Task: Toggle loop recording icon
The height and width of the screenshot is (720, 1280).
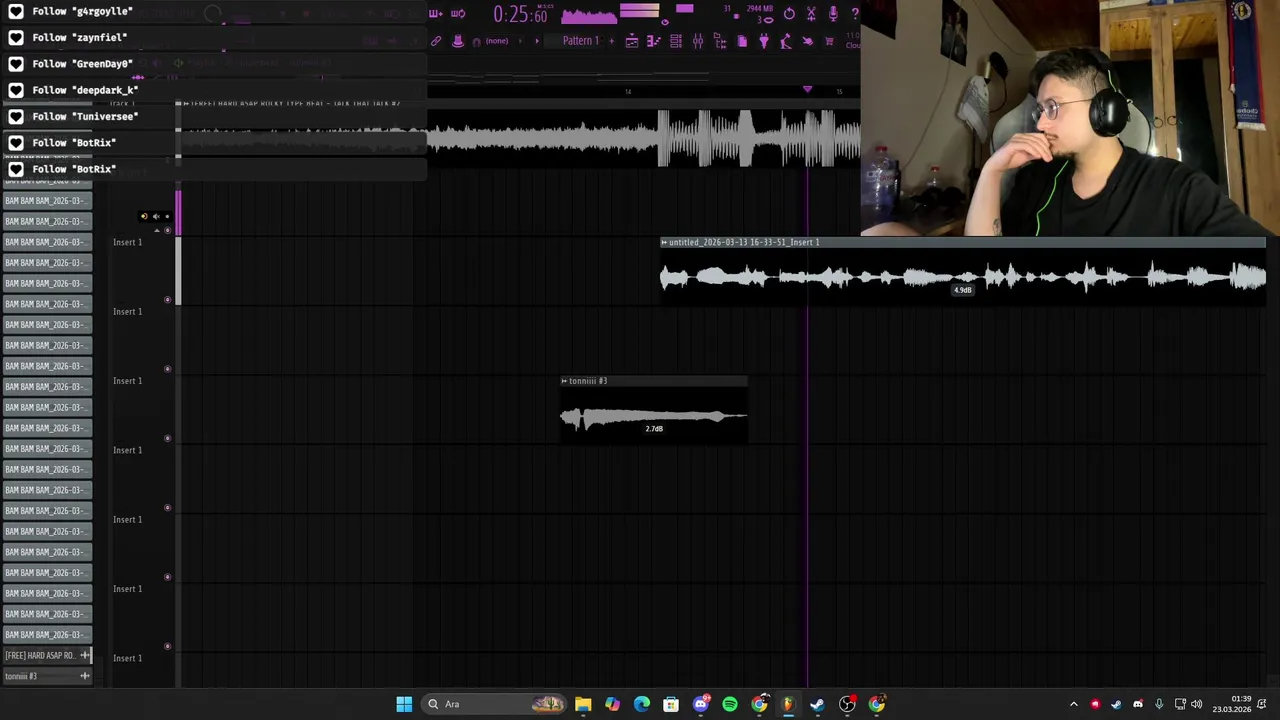Action: 458,14
